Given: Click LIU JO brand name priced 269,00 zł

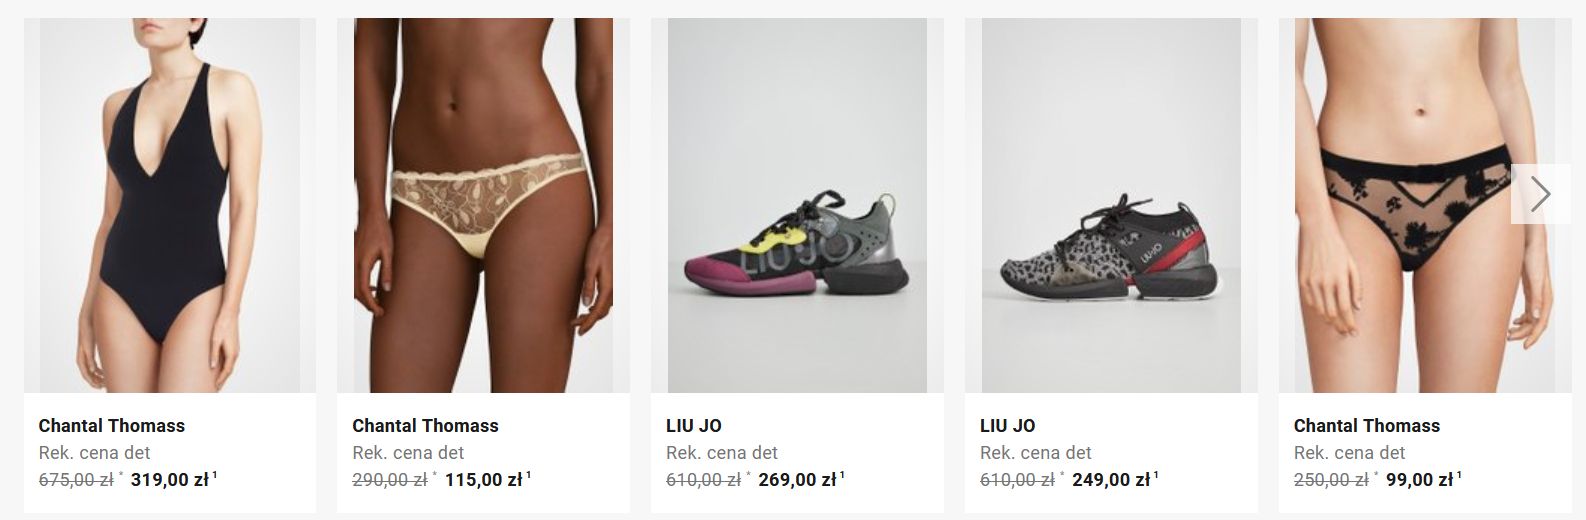Looking at the screenshot, I should pos(694,425).
